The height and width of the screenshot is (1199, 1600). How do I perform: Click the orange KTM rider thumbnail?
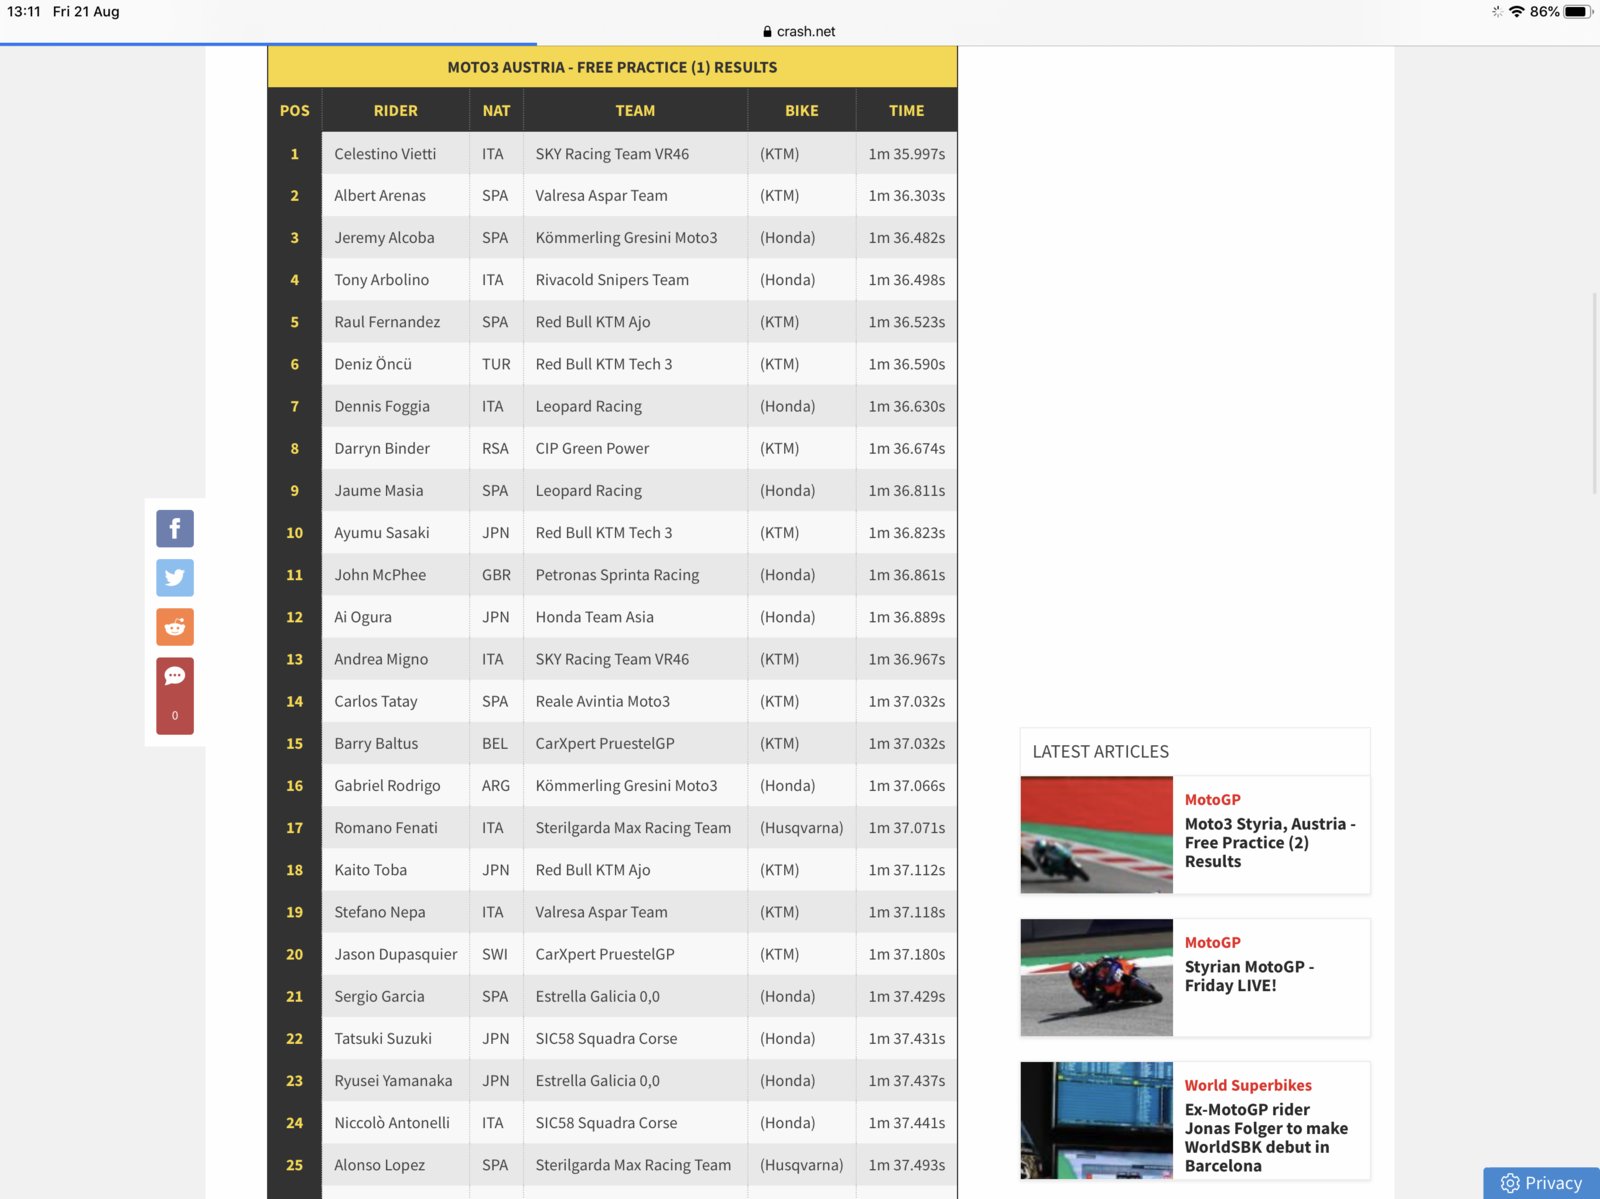click(x=1096, y=977)
